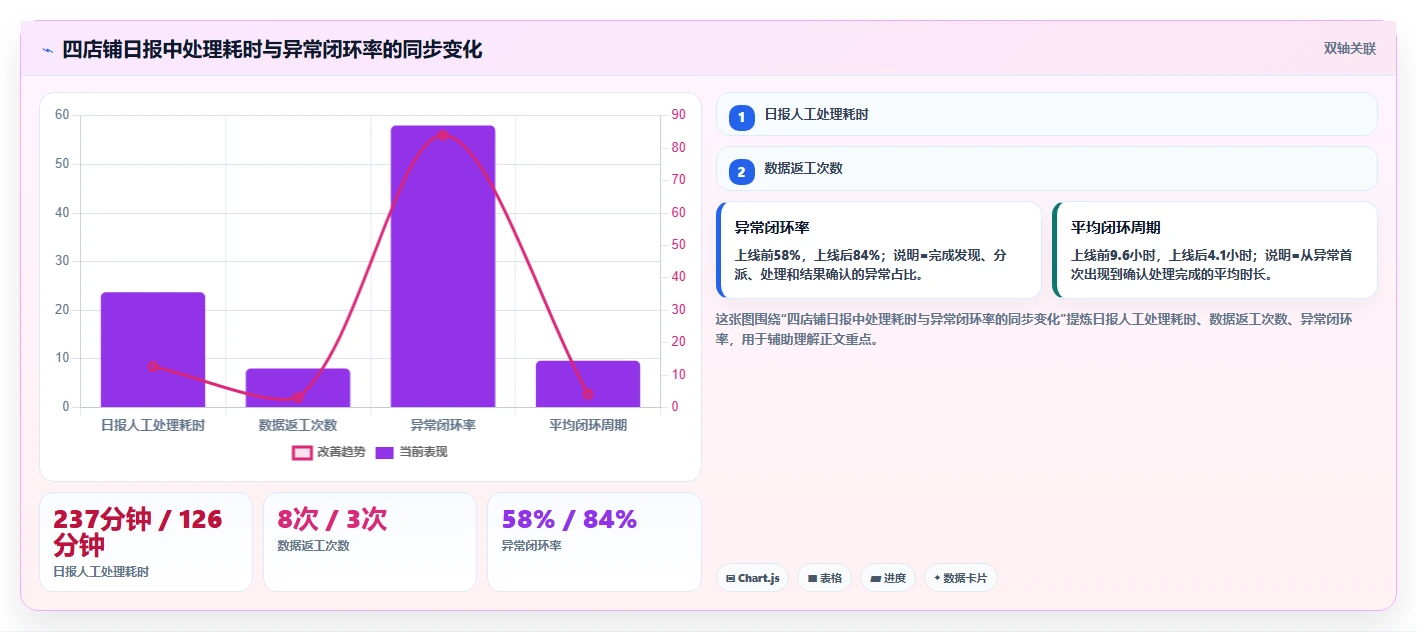Screen dimensions: 1417x632
Task: Click the 8次 / 3次 stat card
Action: point(370,542)
